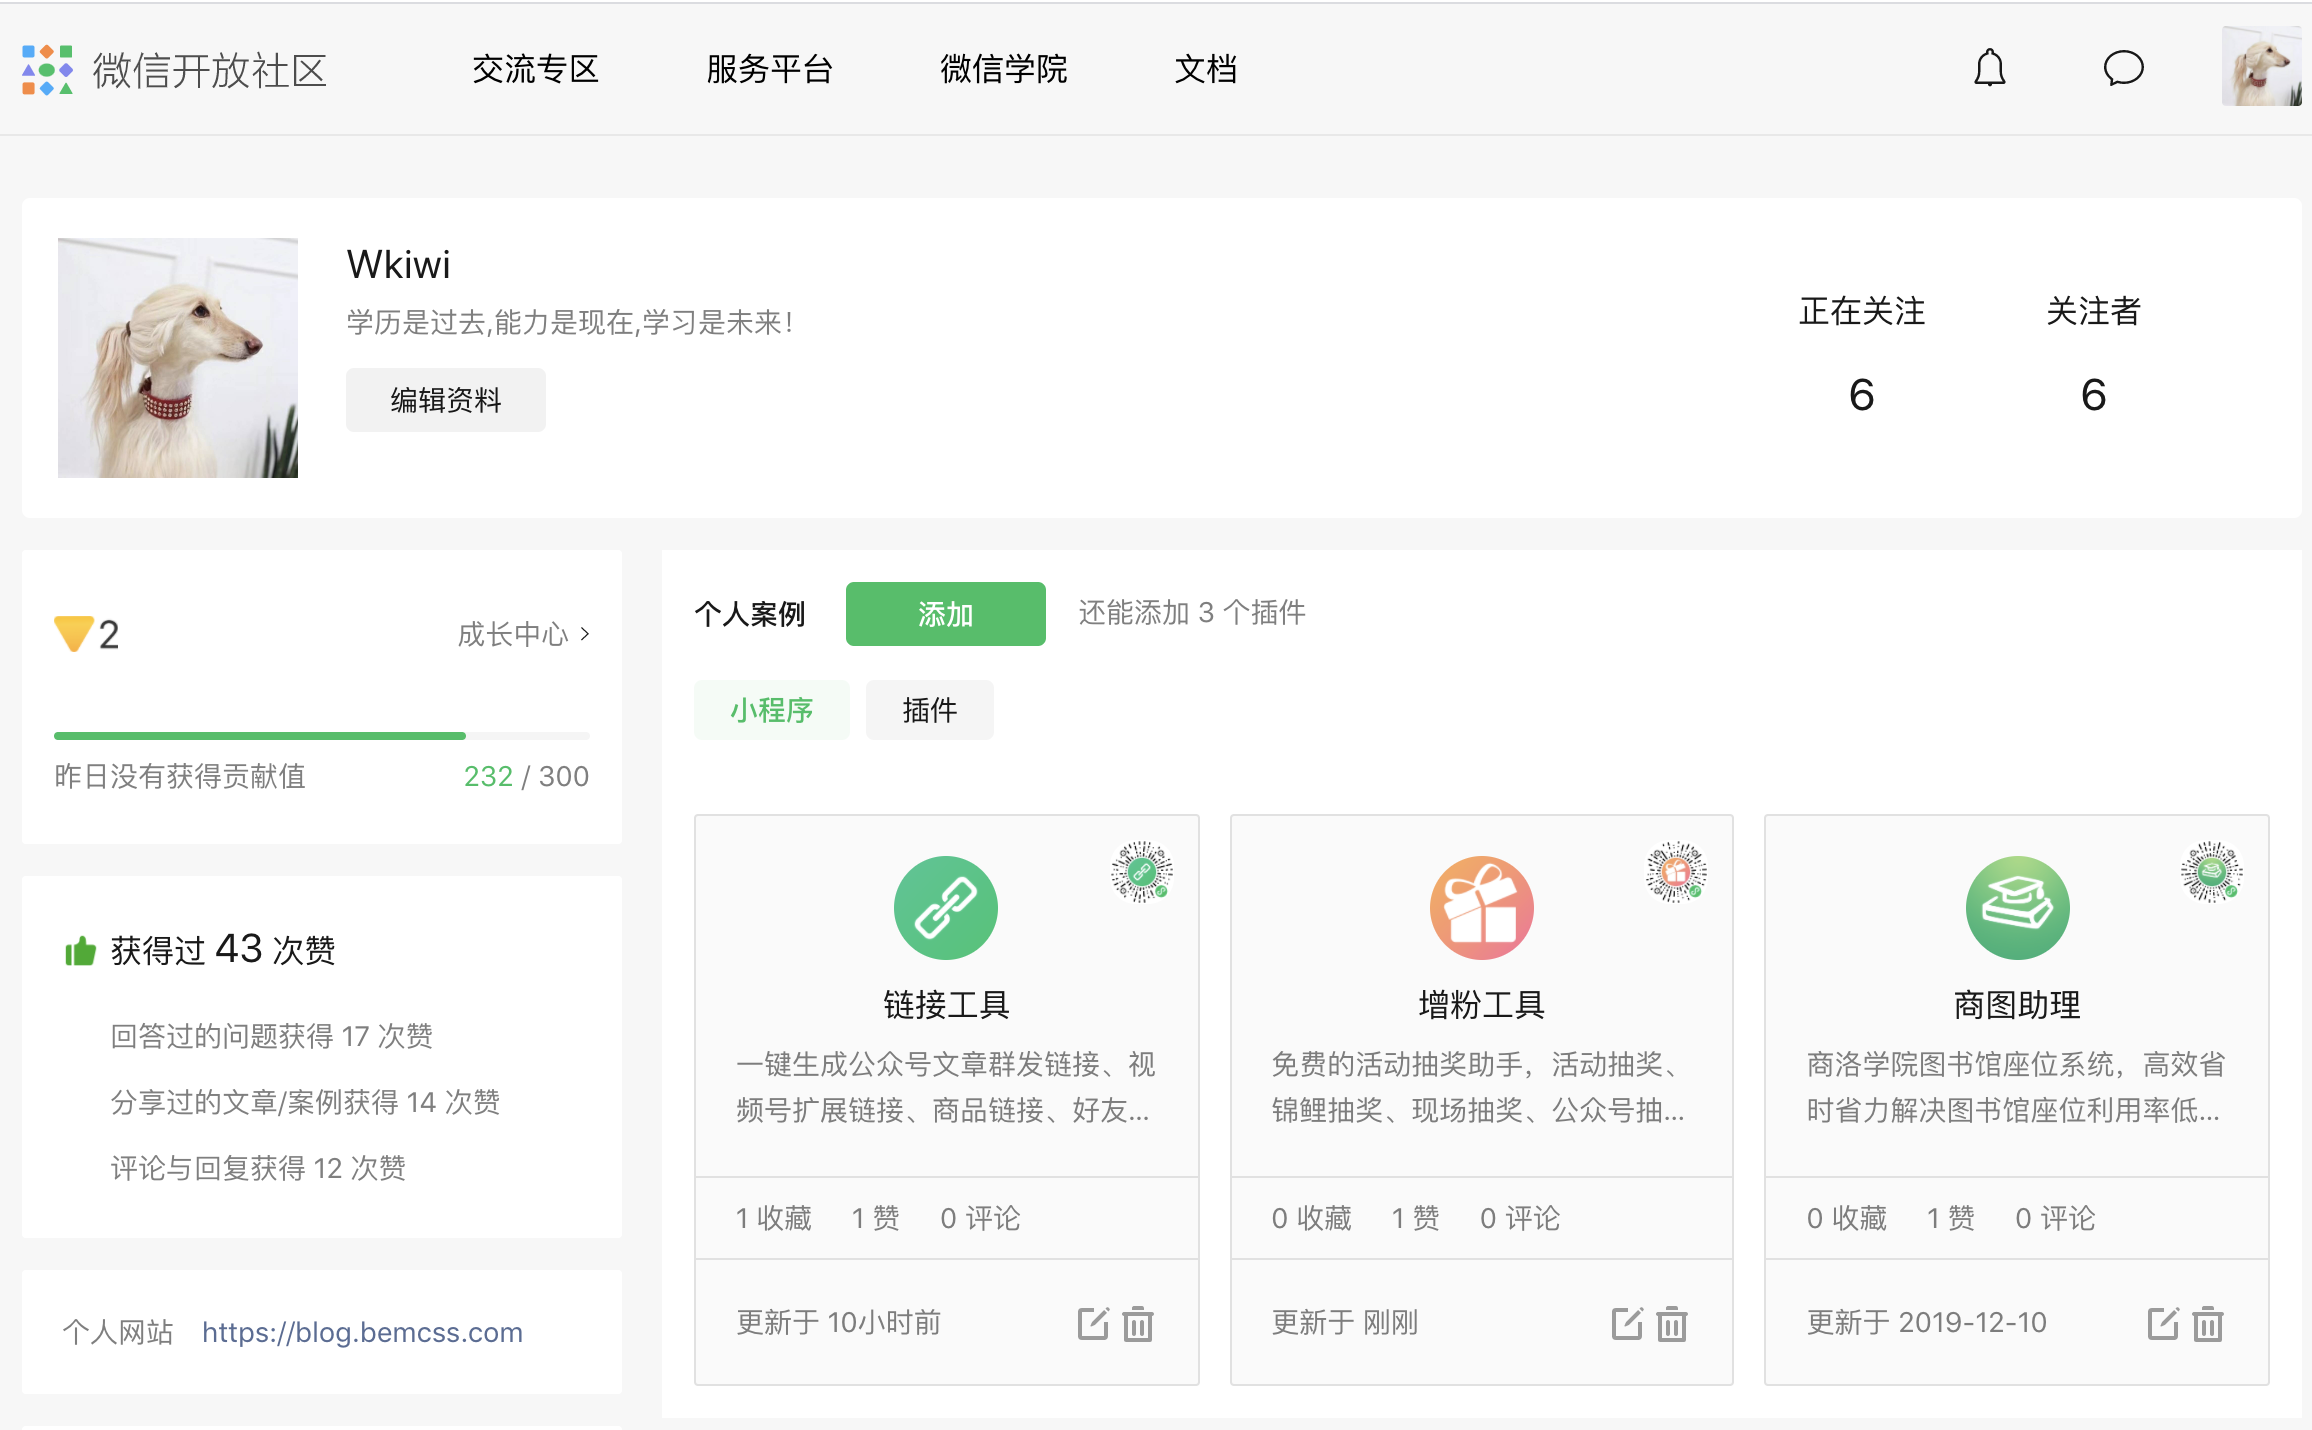Open the notification bell icon
The image size is (2312, 1430).
tap(1989, 68)
